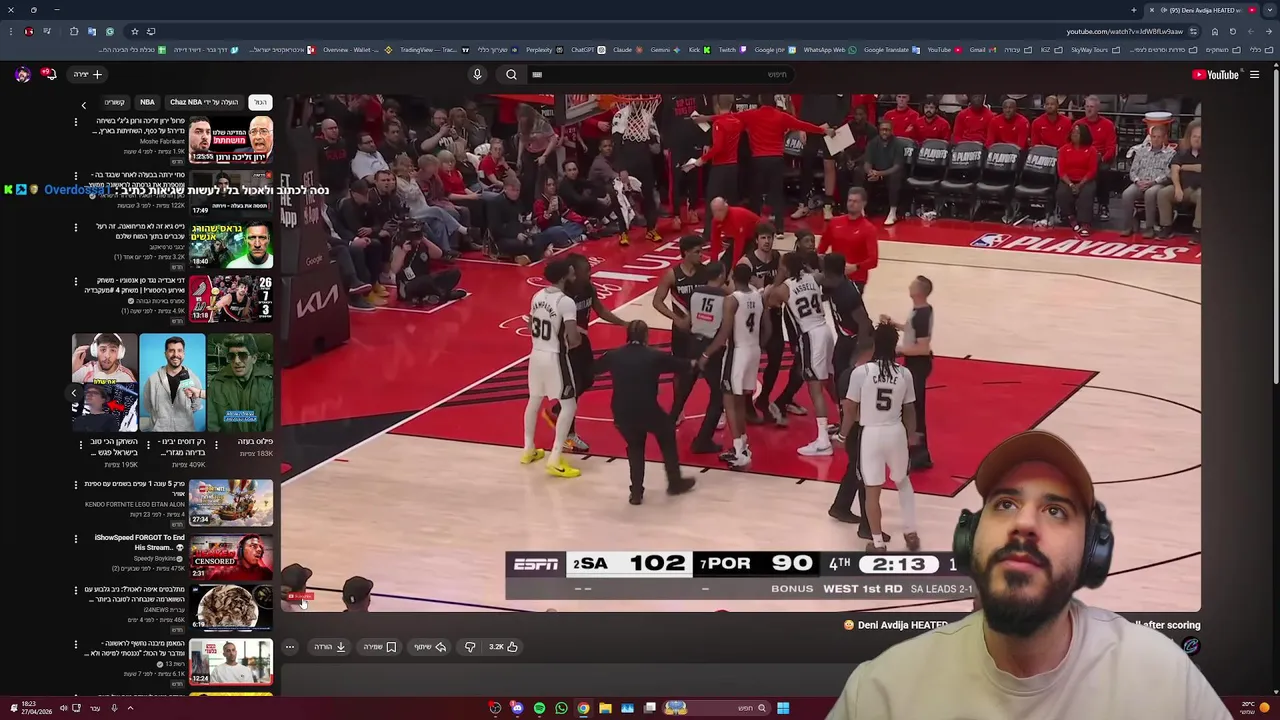Open the Gemini bookmark
Screen dimensions: 1280x720
coord(664,50)
